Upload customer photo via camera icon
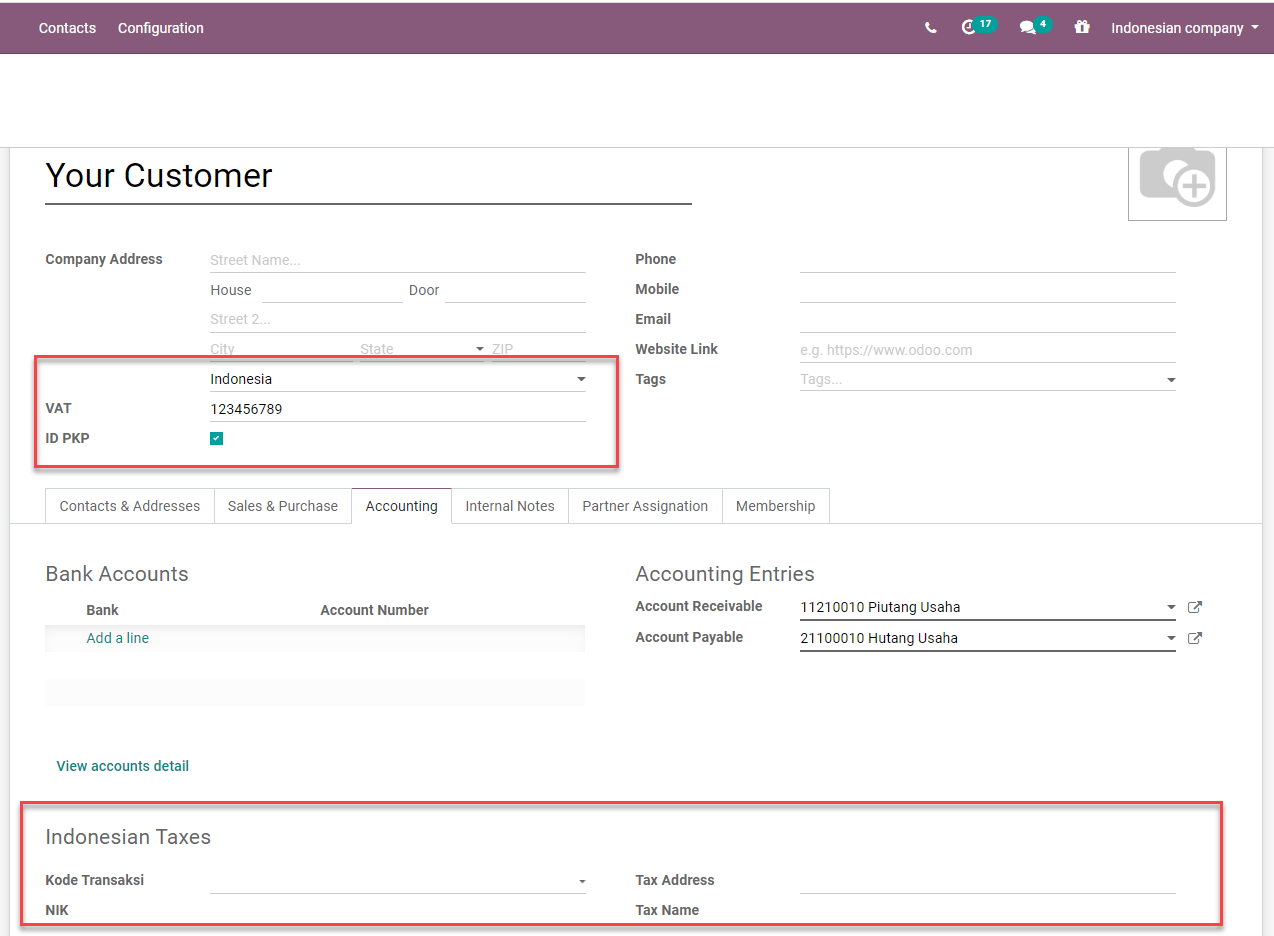Image resolution: width=1274 pixels, height=936 pixels. pos(1177,178)
